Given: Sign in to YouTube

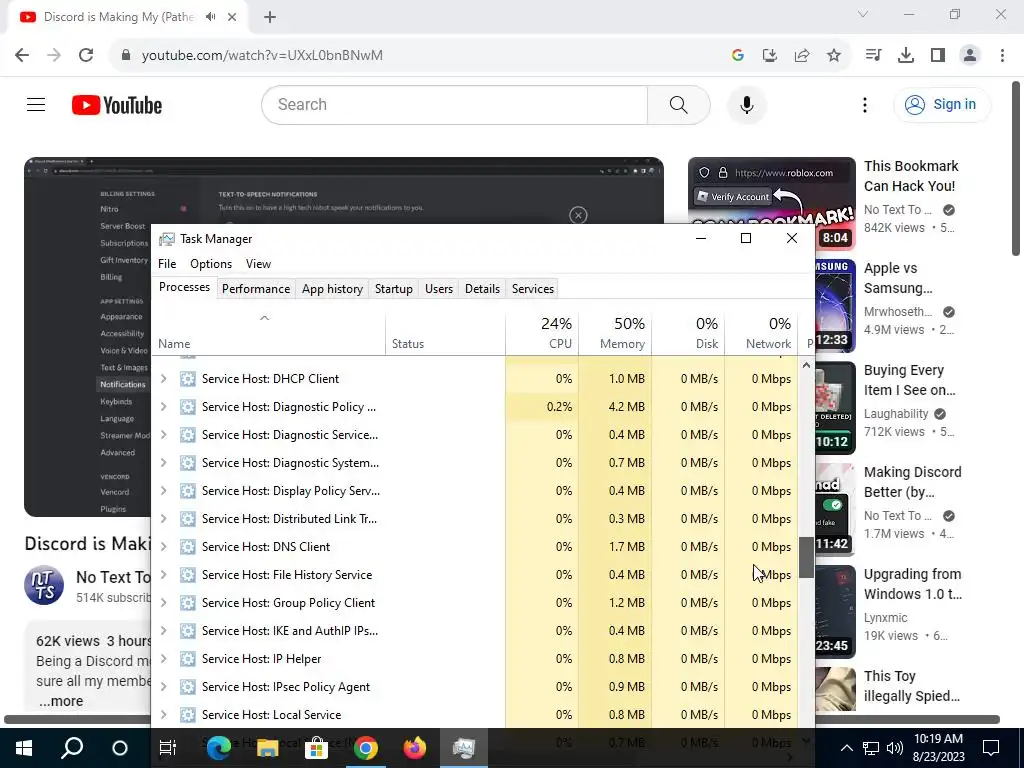Looking at the screenshot, I should [942, 104].
